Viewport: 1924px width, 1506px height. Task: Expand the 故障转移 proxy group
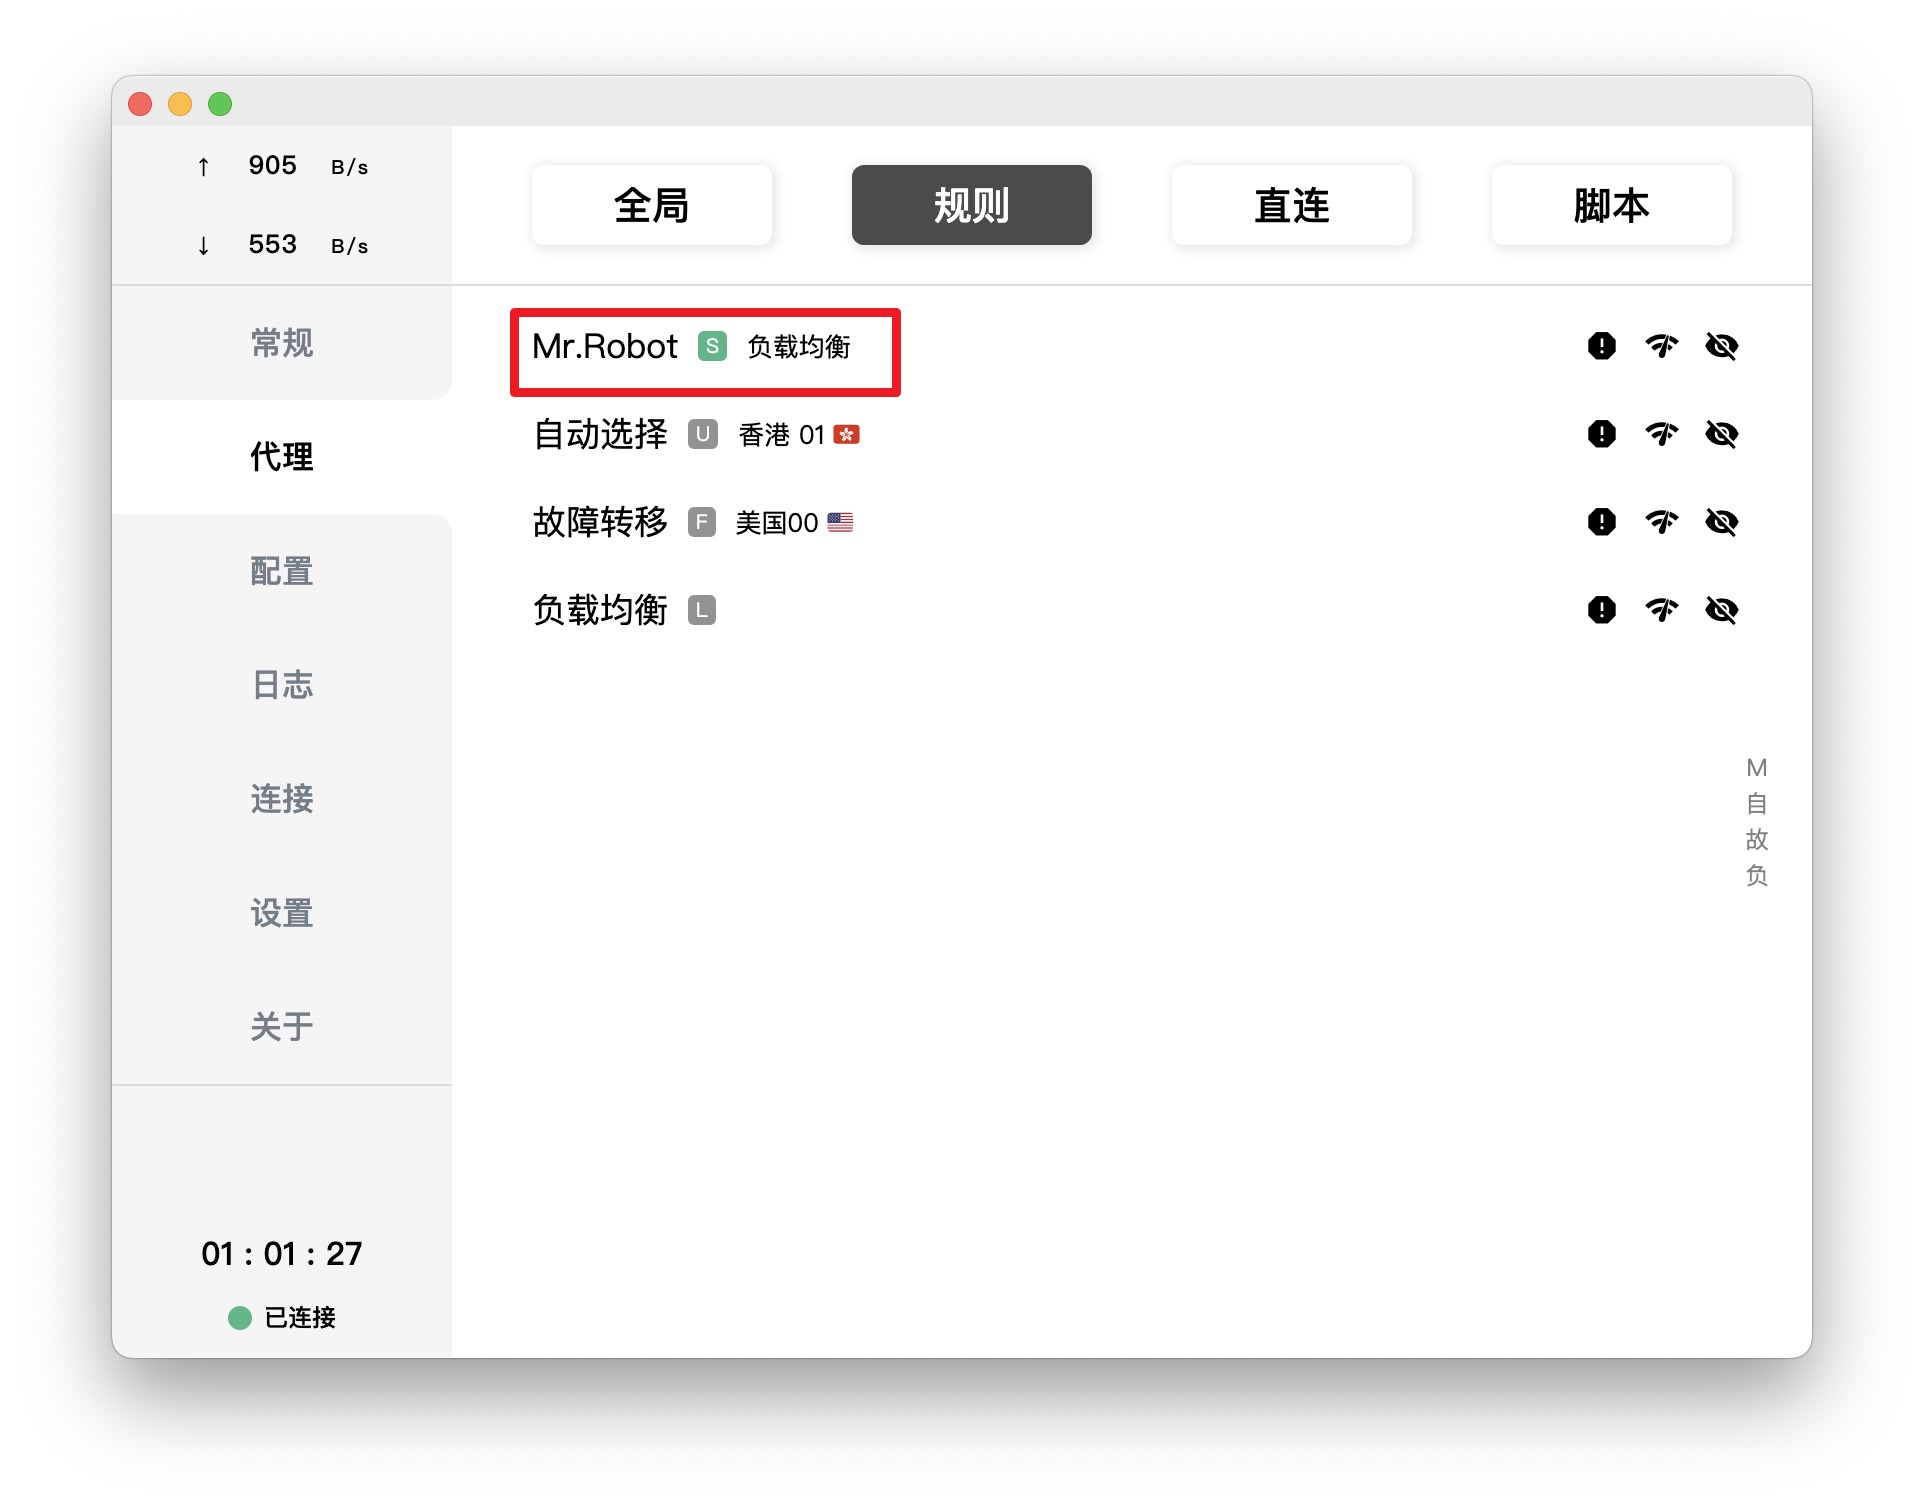pos(600,522)
